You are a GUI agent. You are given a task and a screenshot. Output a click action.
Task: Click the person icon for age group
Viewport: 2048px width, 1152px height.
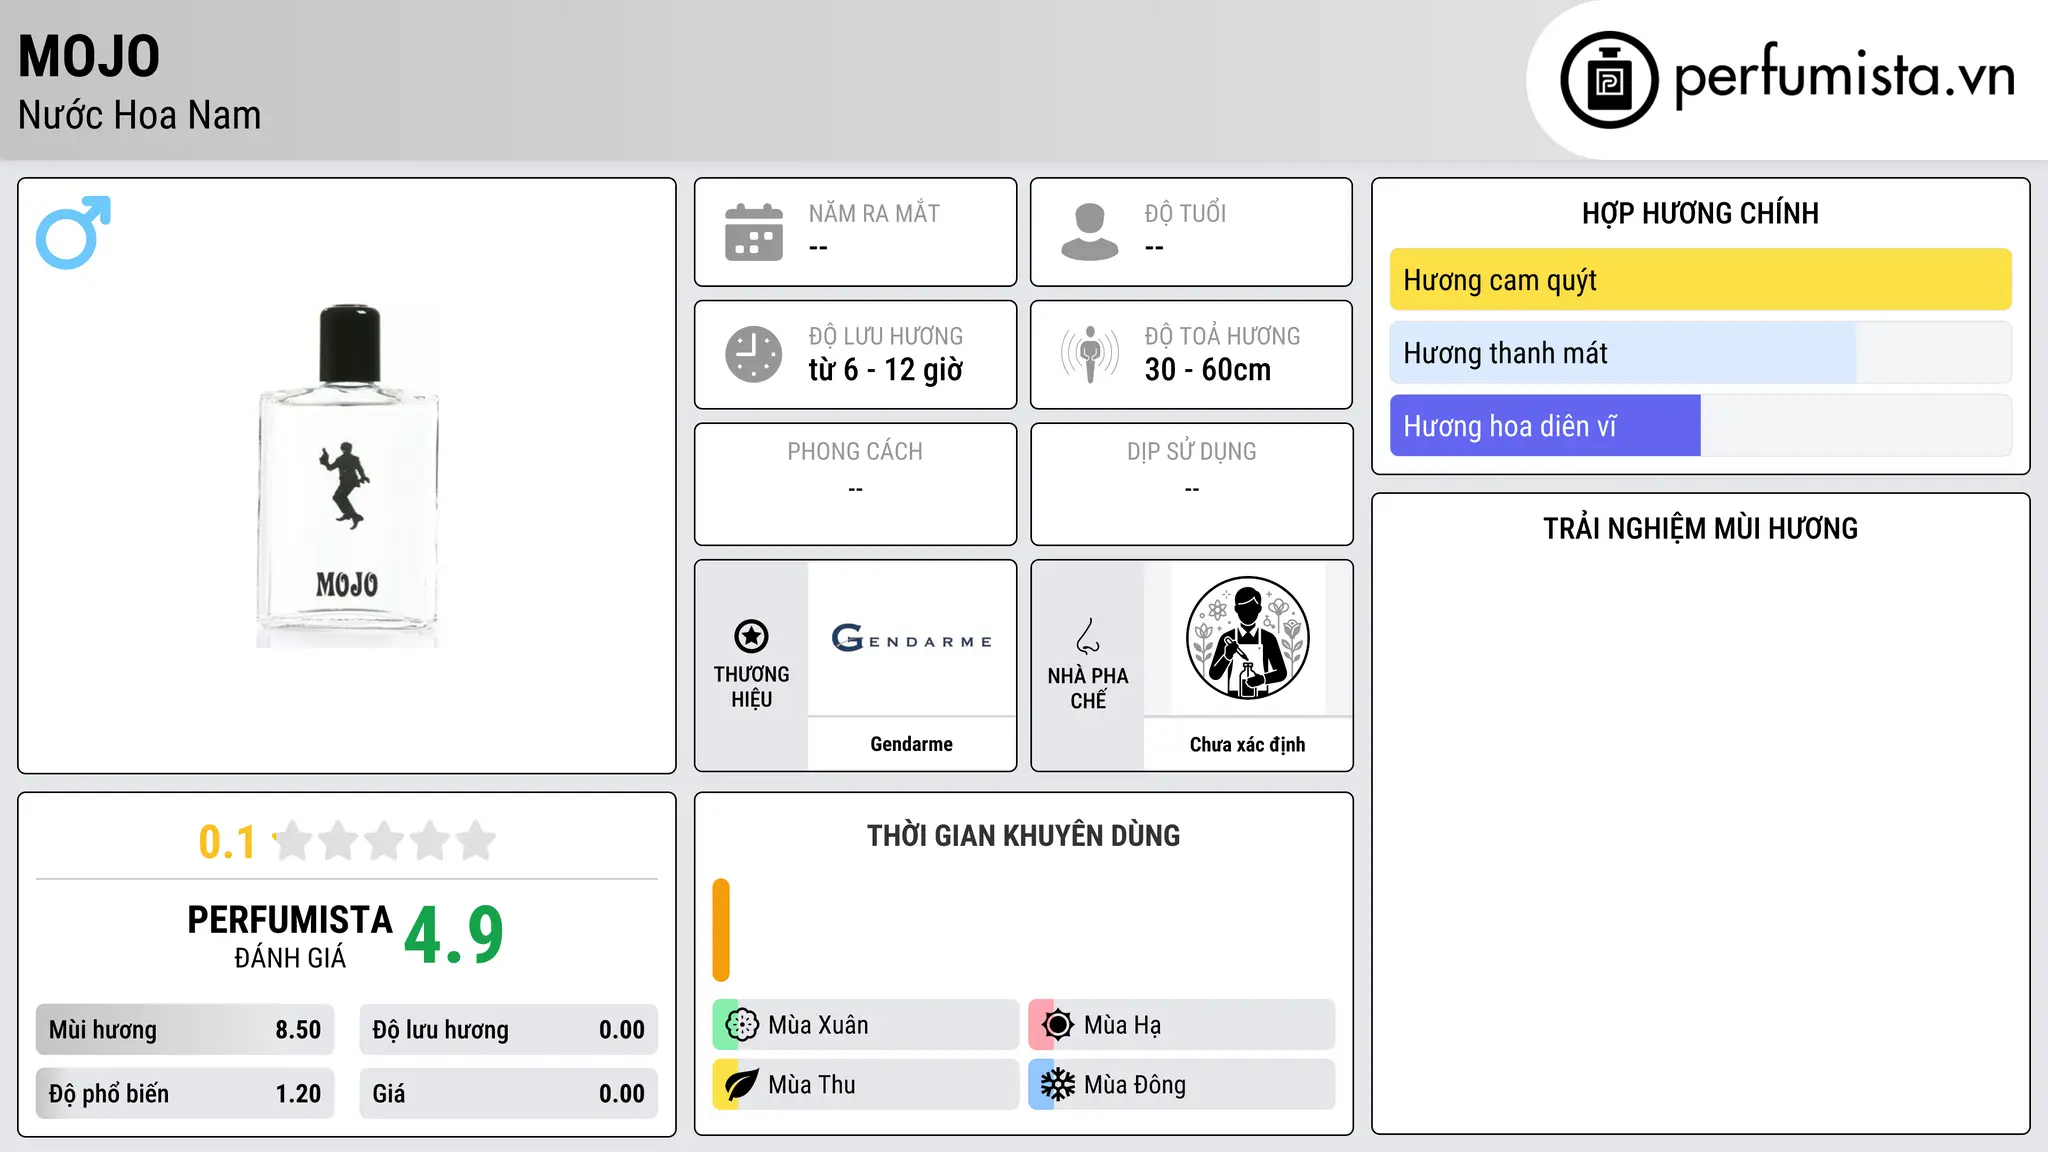(x=1090, y=232)
